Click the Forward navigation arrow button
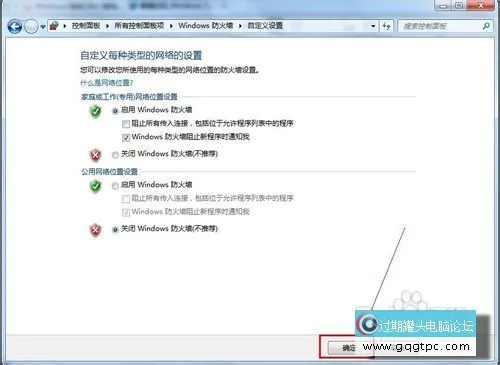 pos(31,26)
